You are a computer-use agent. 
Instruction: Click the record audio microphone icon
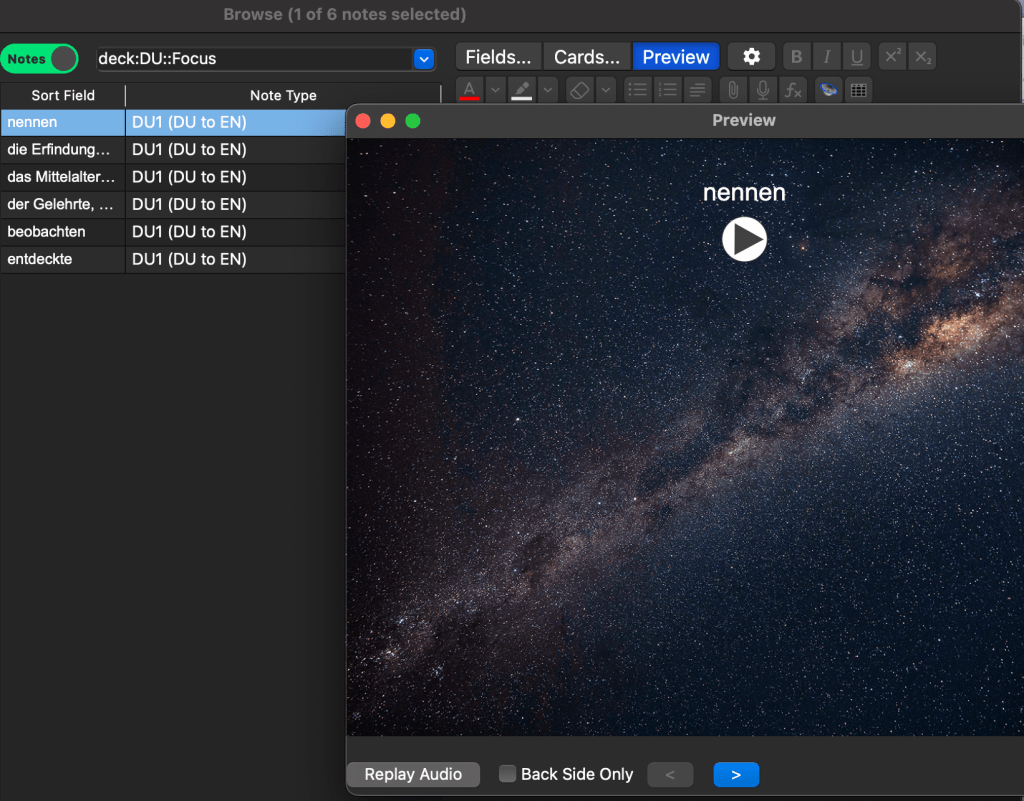(763, 90)
